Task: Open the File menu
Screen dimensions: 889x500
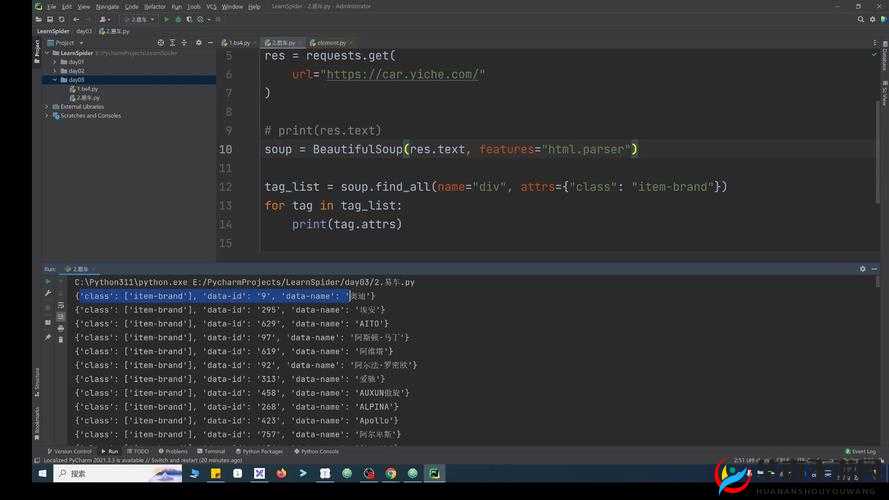Action: point(52,7)
